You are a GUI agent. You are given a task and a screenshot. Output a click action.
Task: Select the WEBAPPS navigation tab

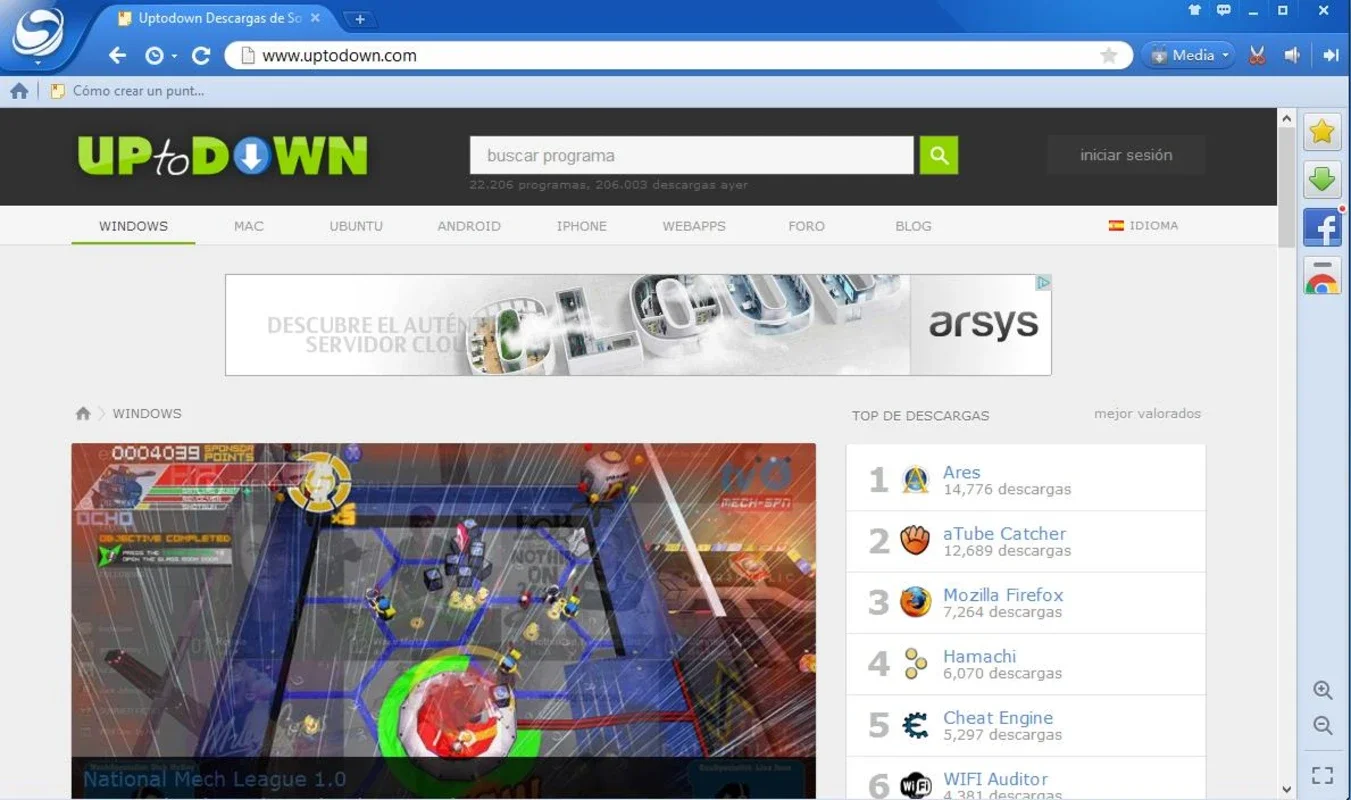(x=694, y=226)
